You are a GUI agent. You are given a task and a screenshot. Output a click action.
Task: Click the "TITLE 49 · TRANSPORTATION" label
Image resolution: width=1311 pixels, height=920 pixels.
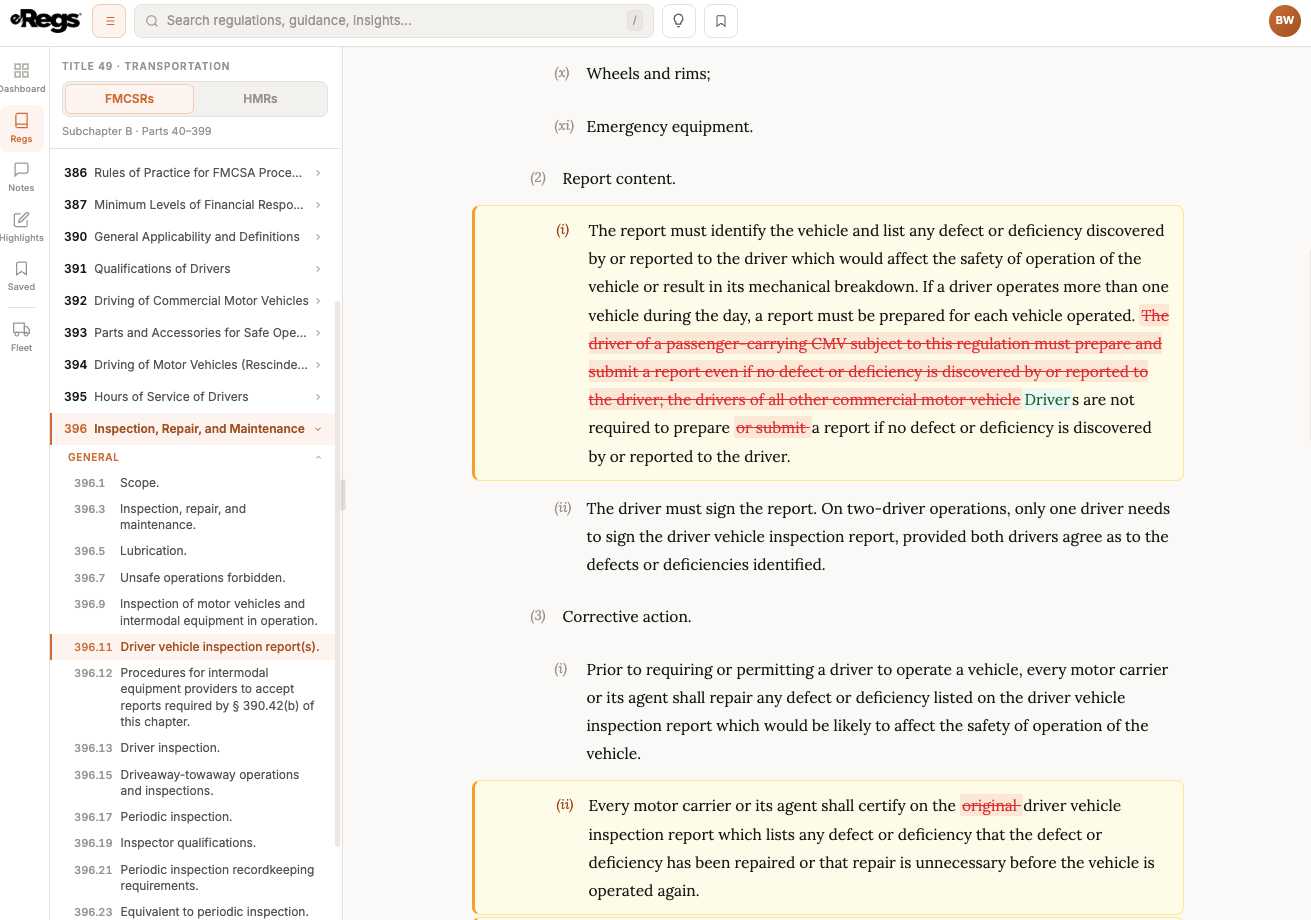[x=146, y=66]
